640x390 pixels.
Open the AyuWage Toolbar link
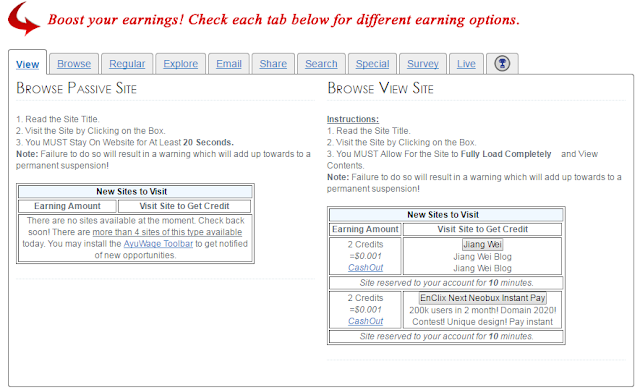pyautogui.click(x=158, y=244)
